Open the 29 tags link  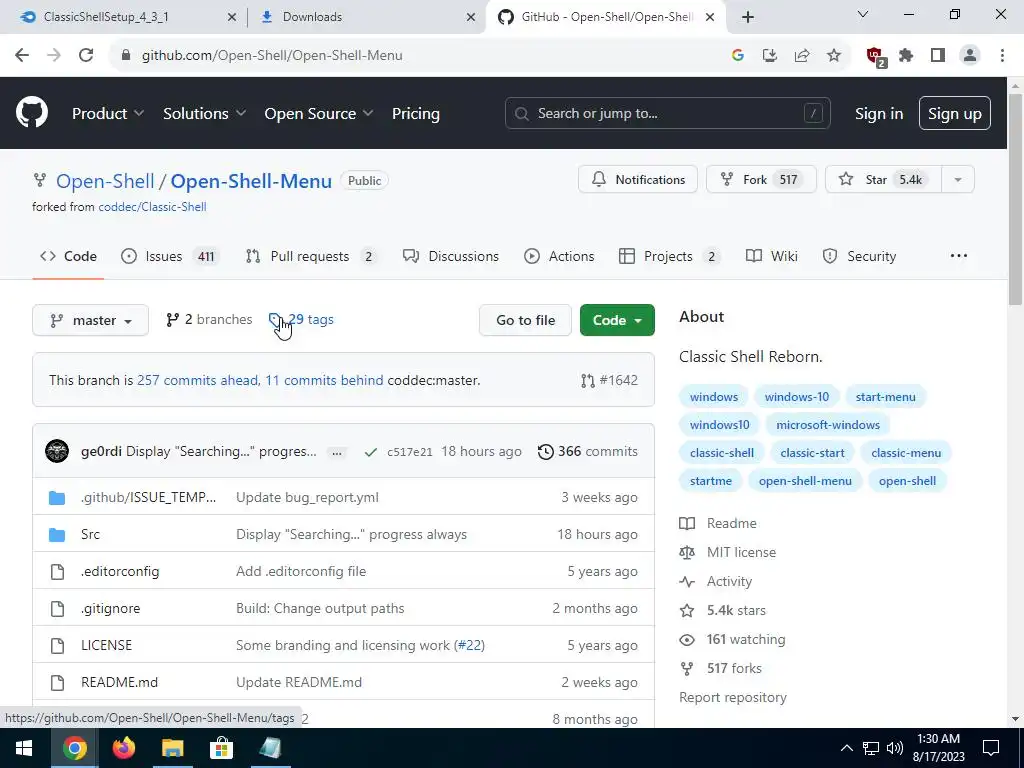[x=301, y=319]
